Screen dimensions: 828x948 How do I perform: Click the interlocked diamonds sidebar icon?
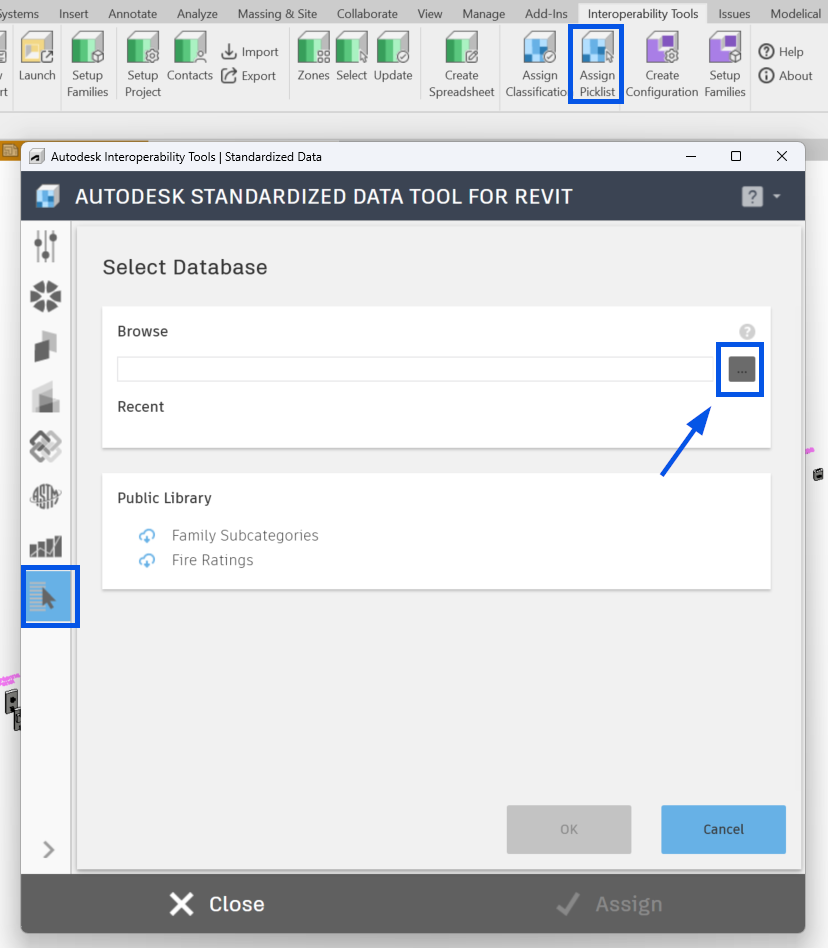pos(46,447)
